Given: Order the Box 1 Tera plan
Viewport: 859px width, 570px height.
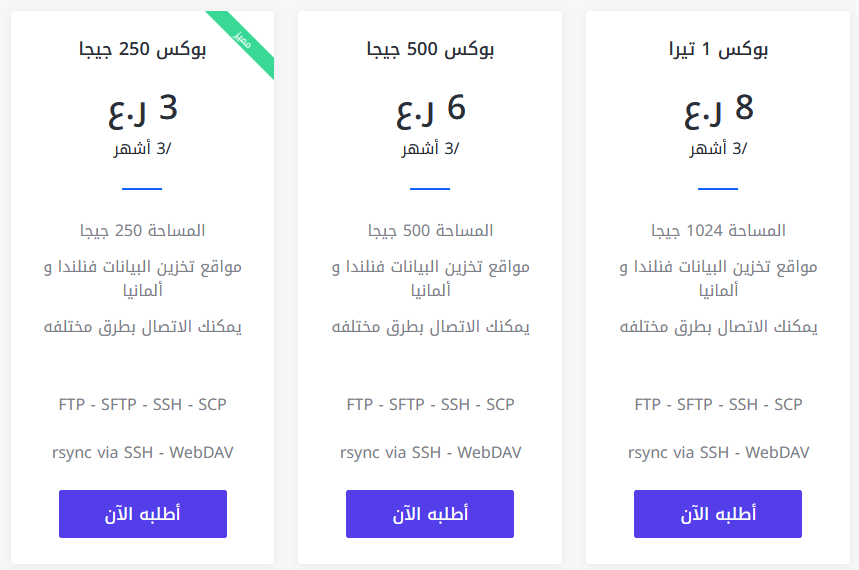Looking at the screenshot, I should click(718, 514).
